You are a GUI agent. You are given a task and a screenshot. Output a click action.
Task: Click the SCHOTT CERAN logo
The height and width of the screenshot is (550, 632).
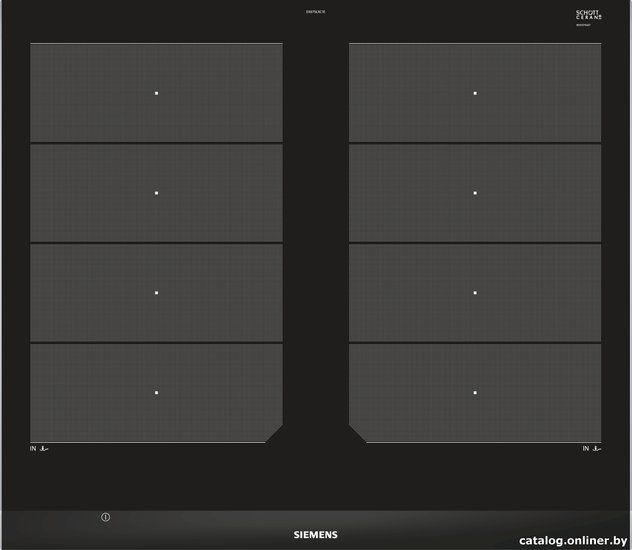(x=588, y=15)
